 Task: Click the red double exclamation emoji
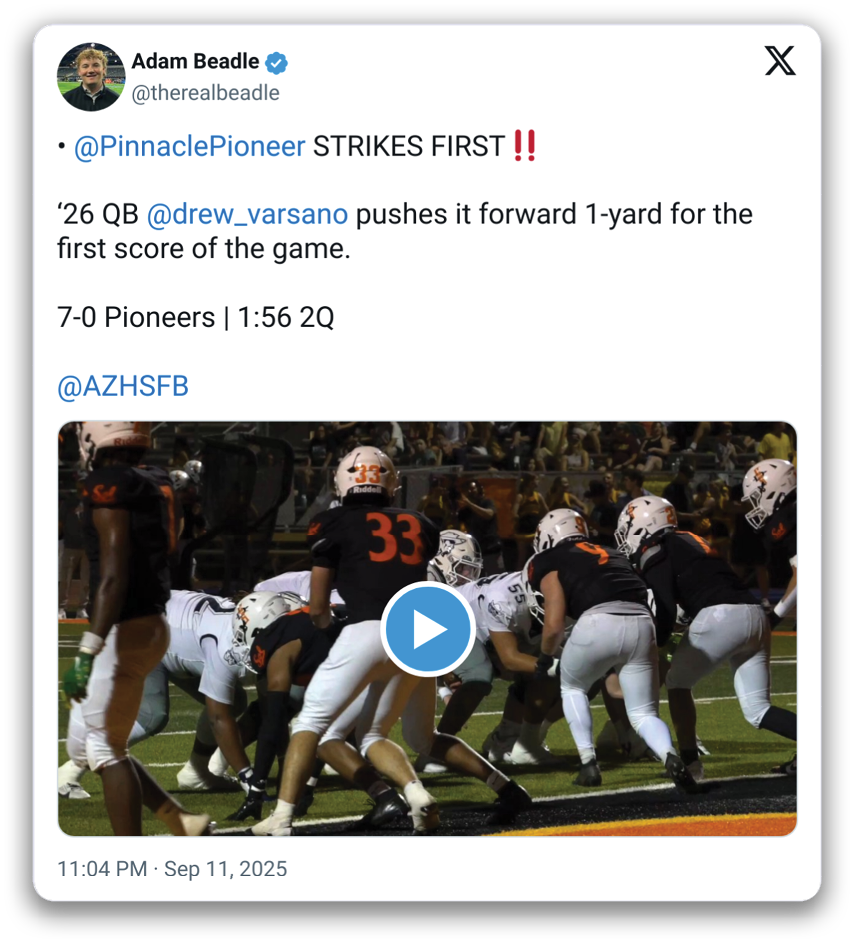point(525,146)
